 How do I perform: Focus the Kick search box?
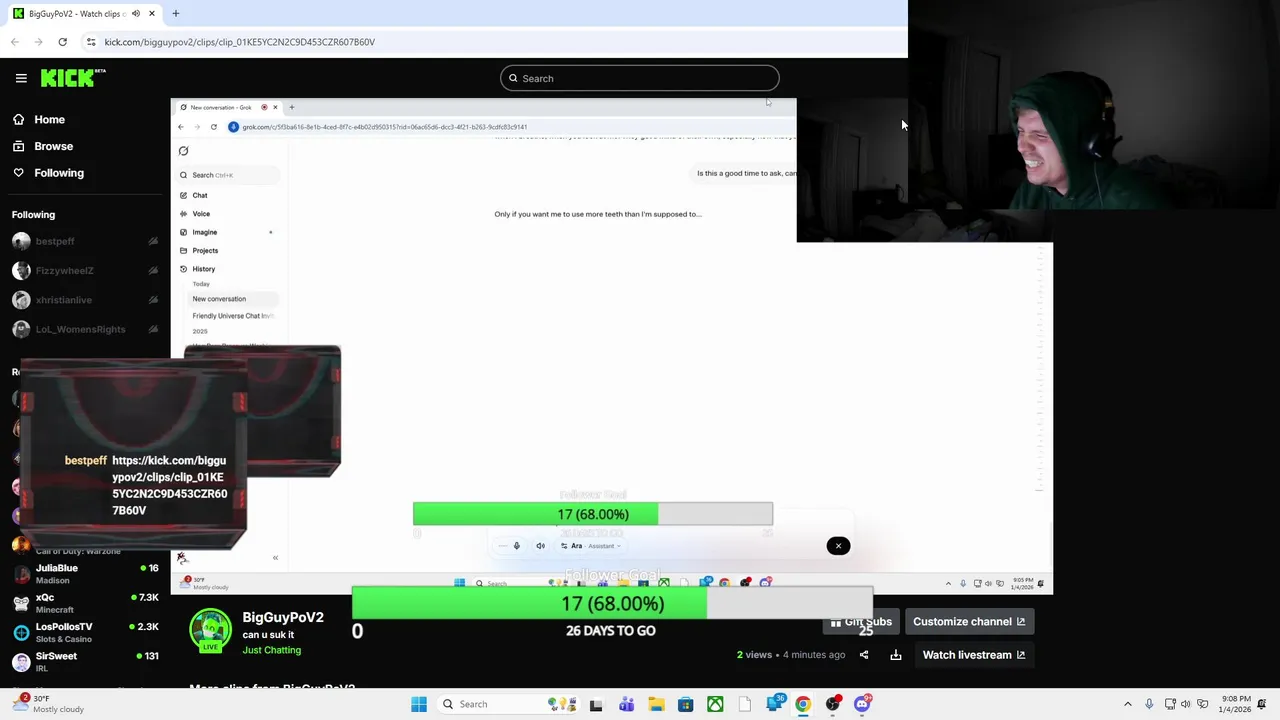639,78
